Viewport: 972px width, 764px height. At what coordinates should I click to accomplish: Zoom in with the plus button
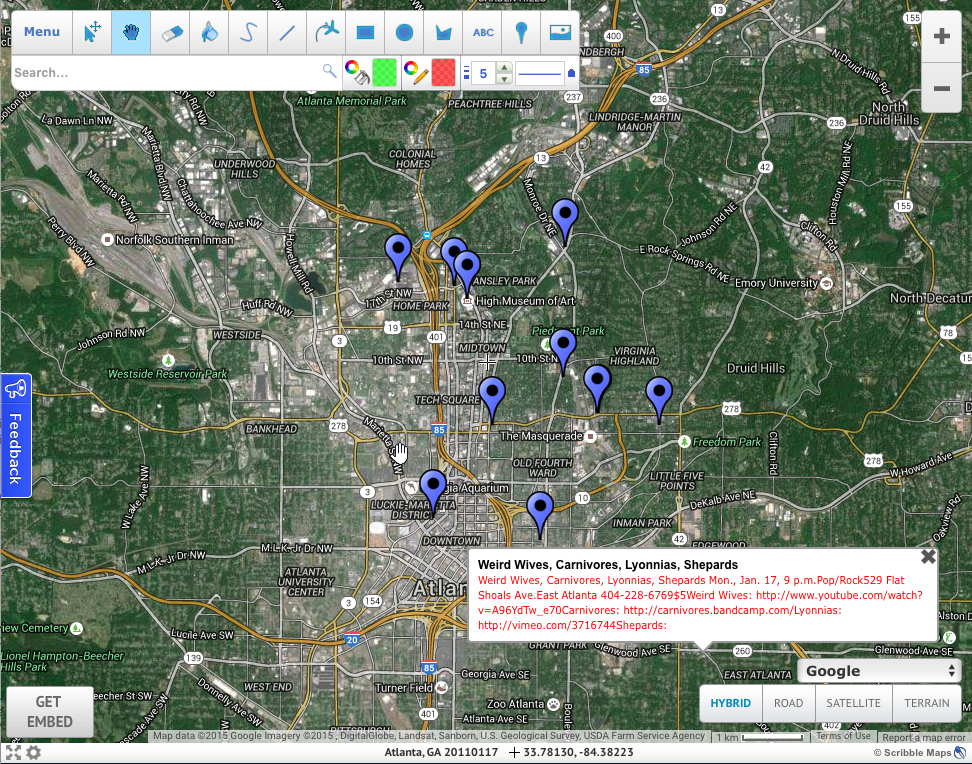pos(941,36)
